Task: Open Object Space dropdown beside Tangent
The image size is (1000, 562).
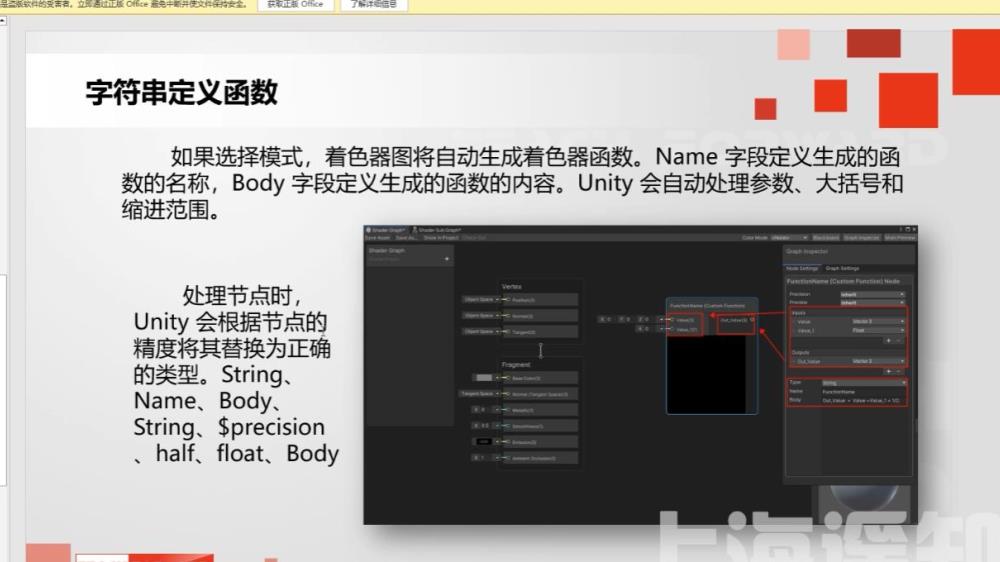Action: [x=481, y=331]
